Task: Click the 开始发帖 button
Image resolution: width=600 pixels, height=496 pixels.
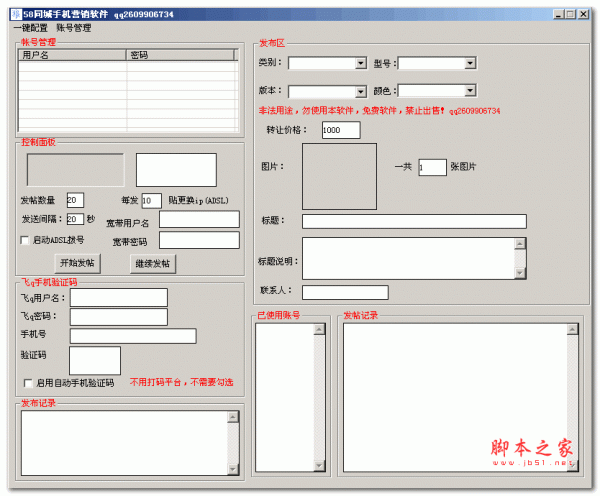Action: [77, 263]
